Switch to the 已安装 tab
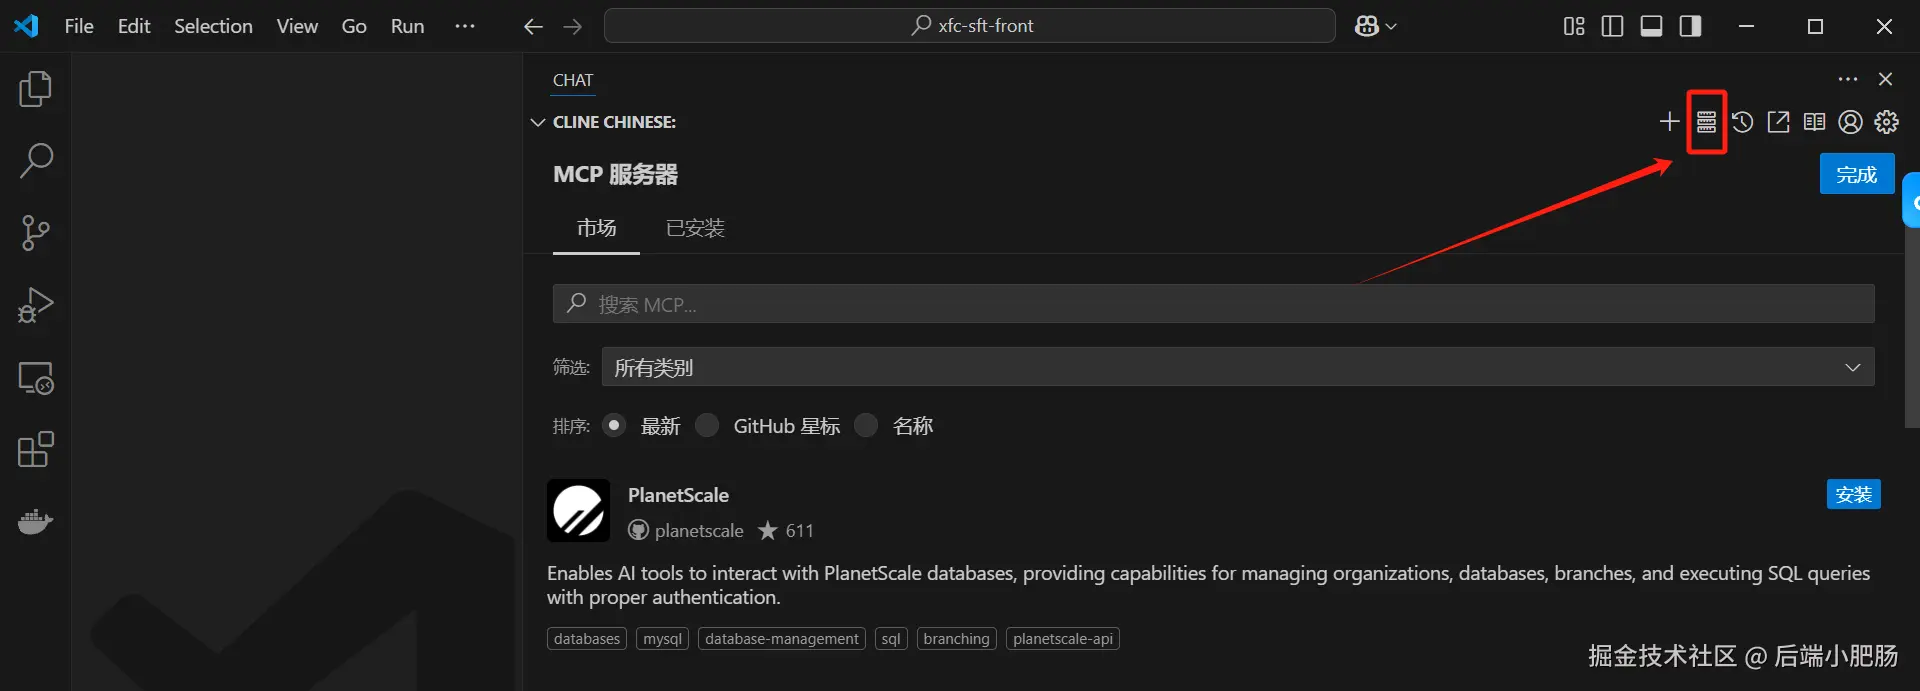The height and width of the screenshot is (691, 1920). pos(695,228)
